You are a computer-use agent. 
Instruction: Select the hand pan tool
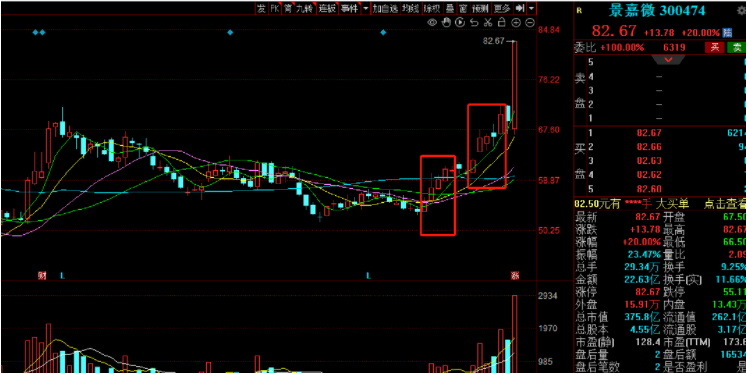(x=446, y=22)
